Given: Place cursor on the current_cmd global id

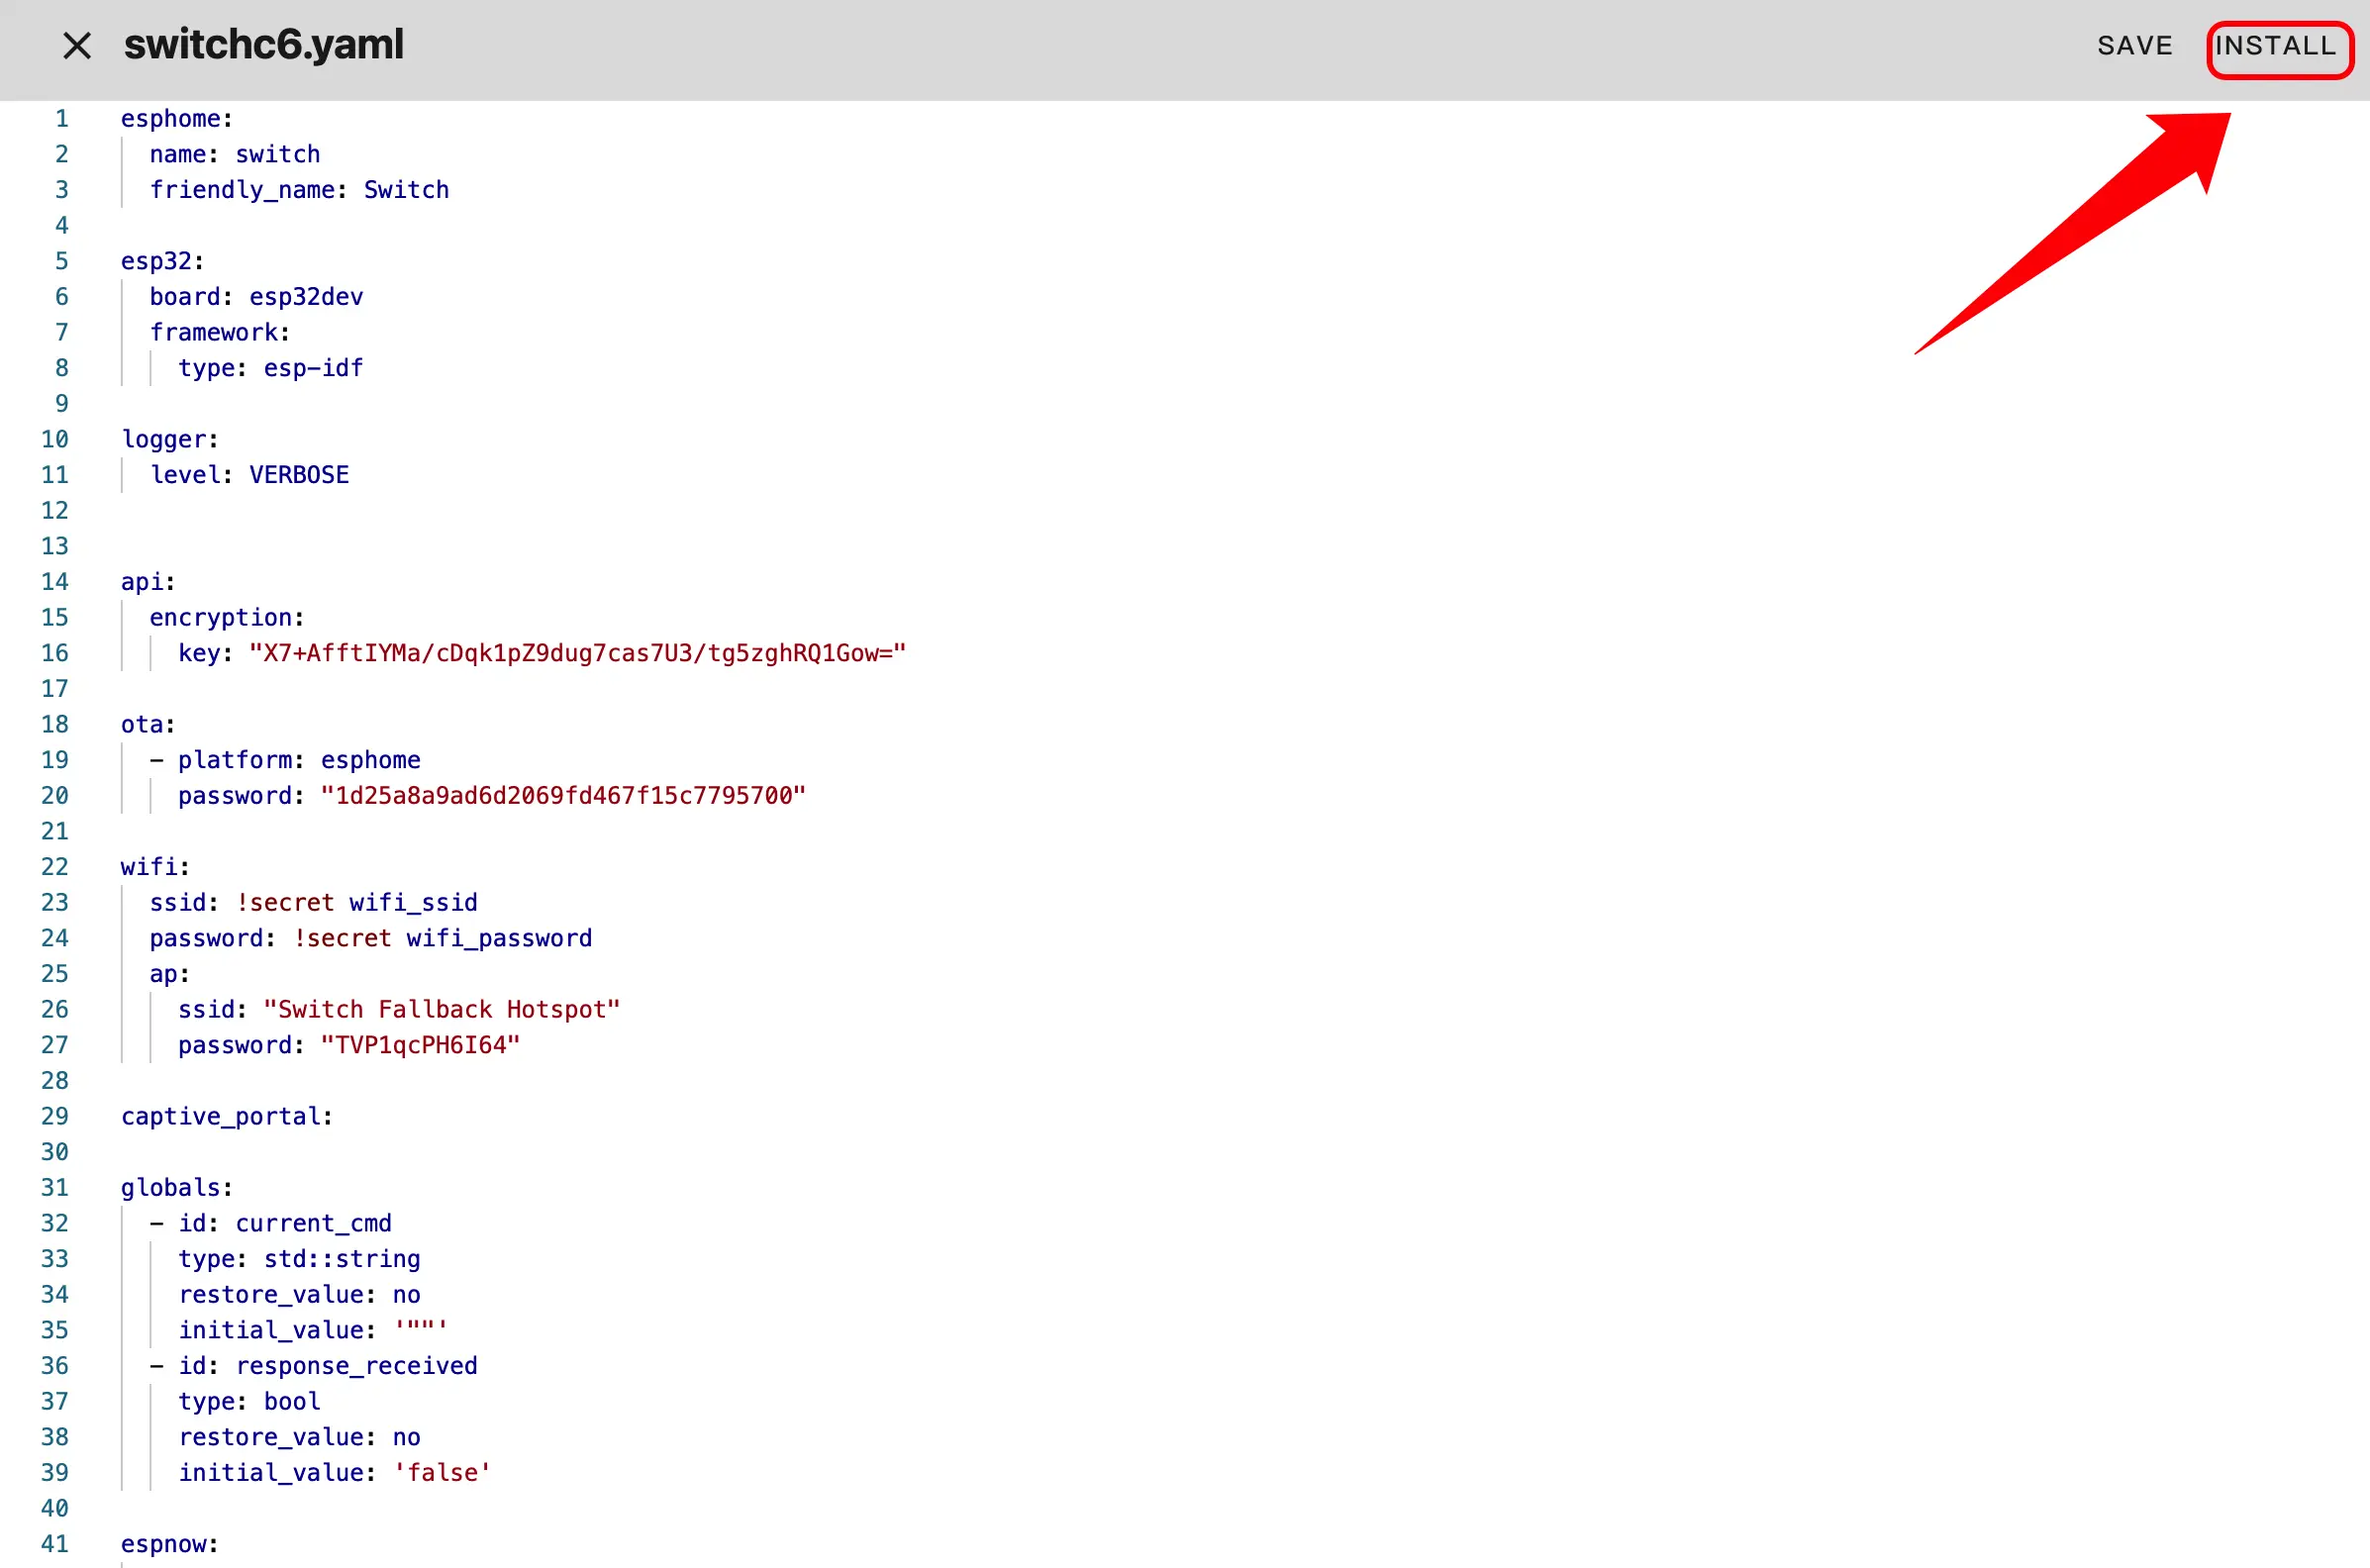Looking at the screenshot, I should point(313,1224).
